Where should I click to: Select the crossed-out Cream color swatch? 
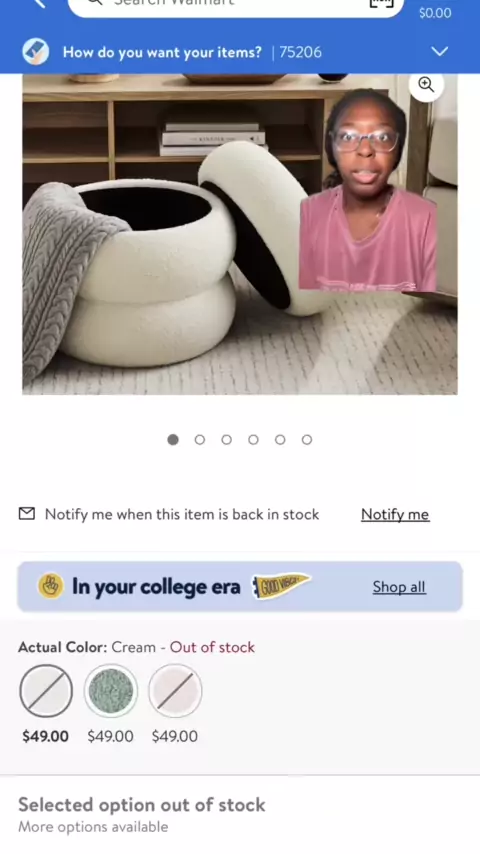click(x=46, y=691)
